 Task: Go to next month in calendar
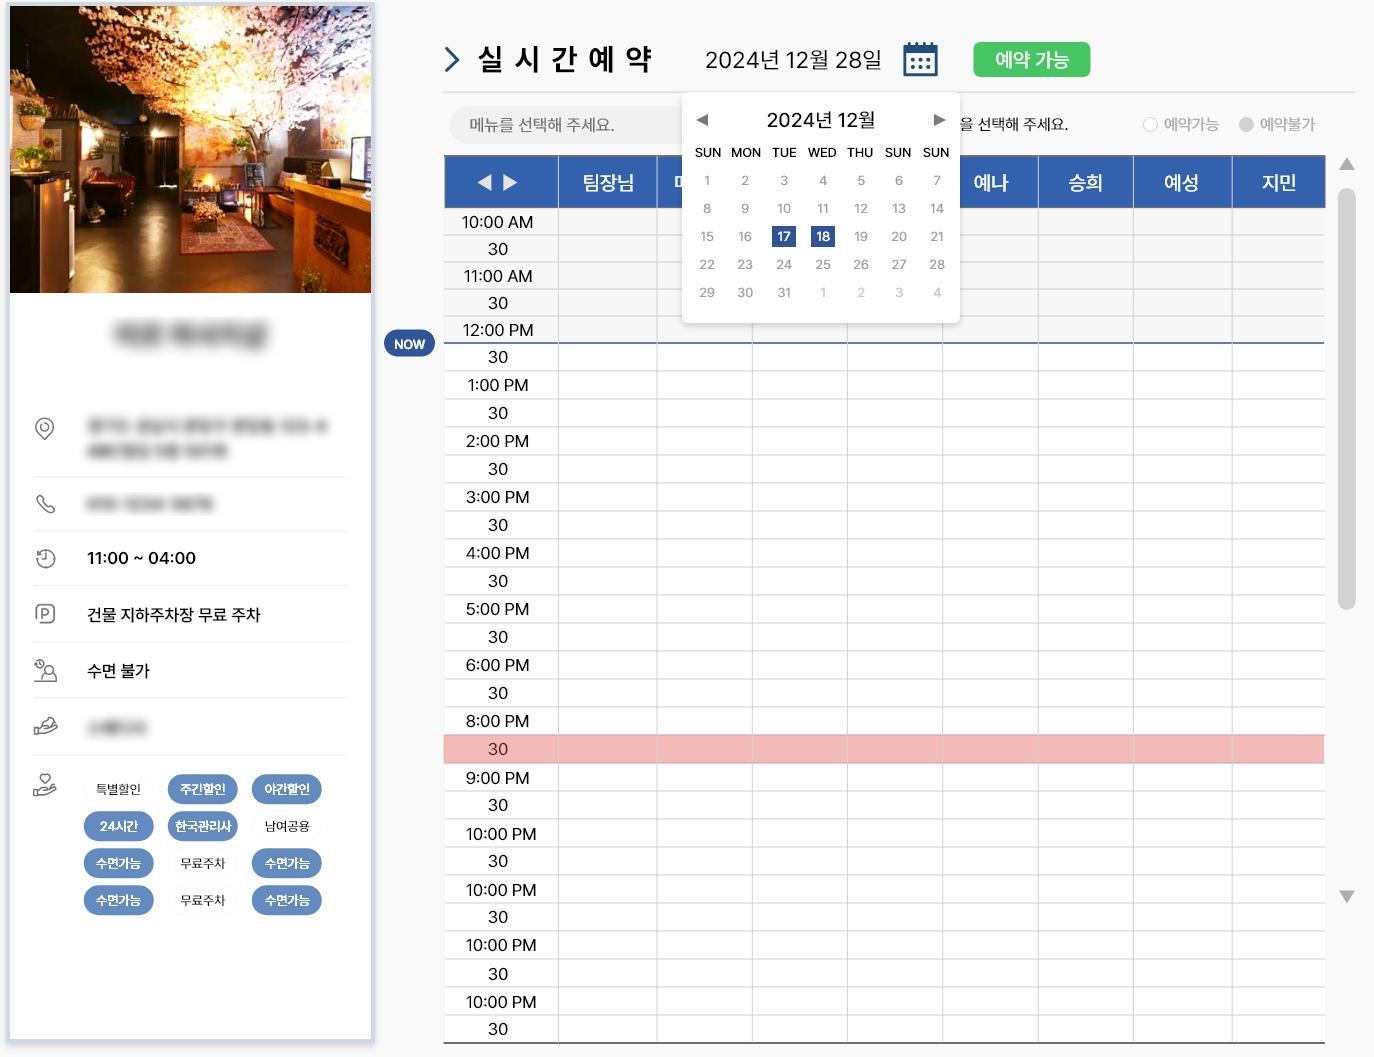(939, 120)
